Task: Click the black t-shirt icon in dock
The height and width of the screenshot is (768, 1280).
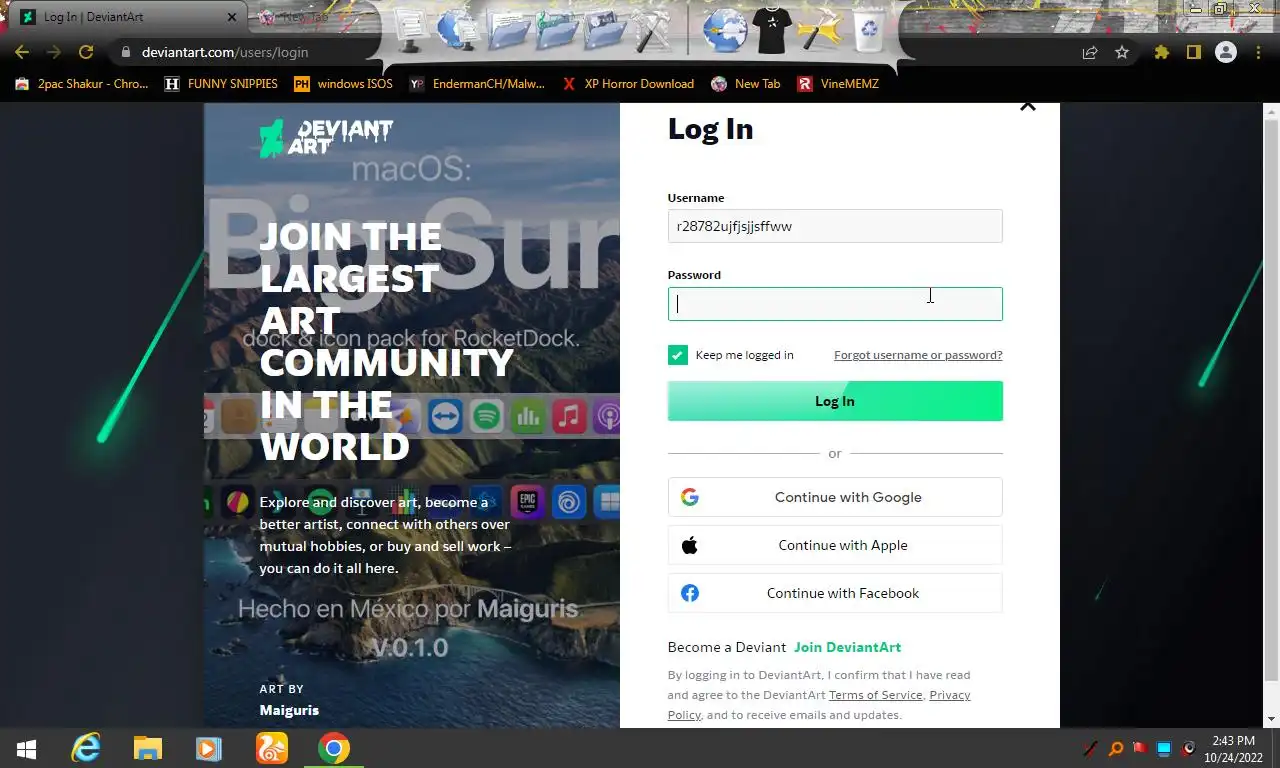Action: 773,30
